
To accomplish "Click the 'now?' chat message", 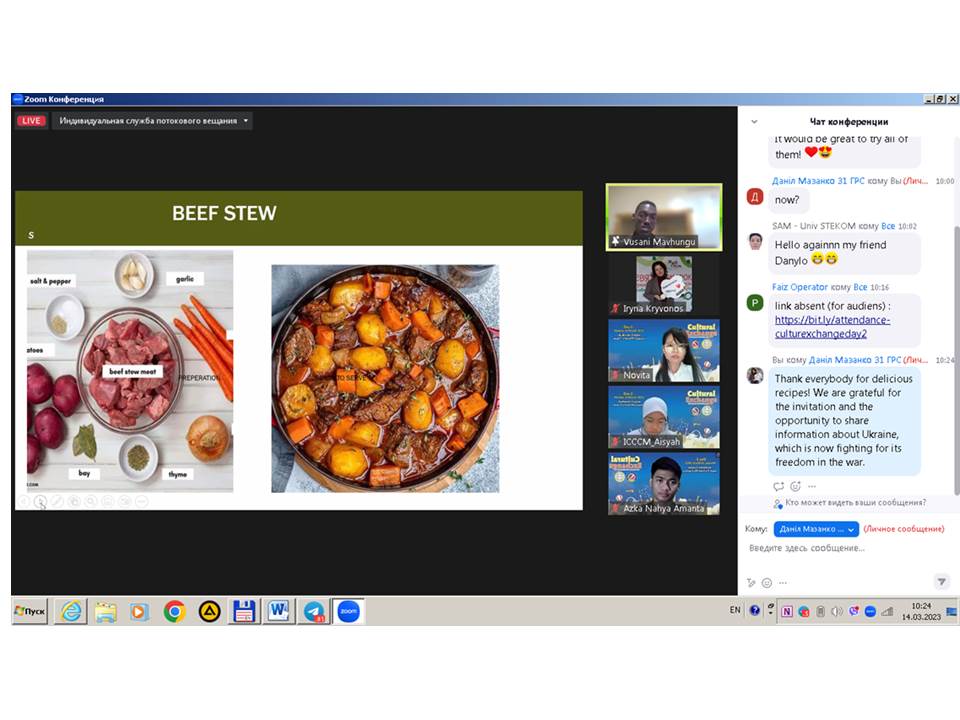I will pyautogui.click(x=787, y=200).
